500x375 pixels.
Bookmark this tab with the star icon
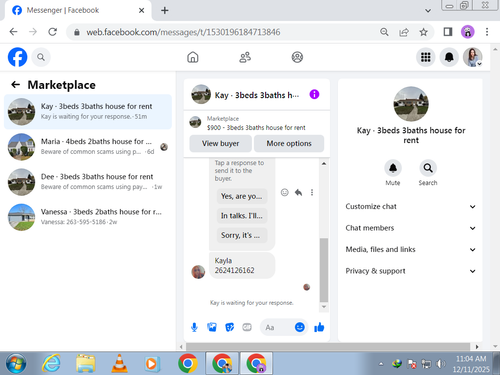(423, 32)
